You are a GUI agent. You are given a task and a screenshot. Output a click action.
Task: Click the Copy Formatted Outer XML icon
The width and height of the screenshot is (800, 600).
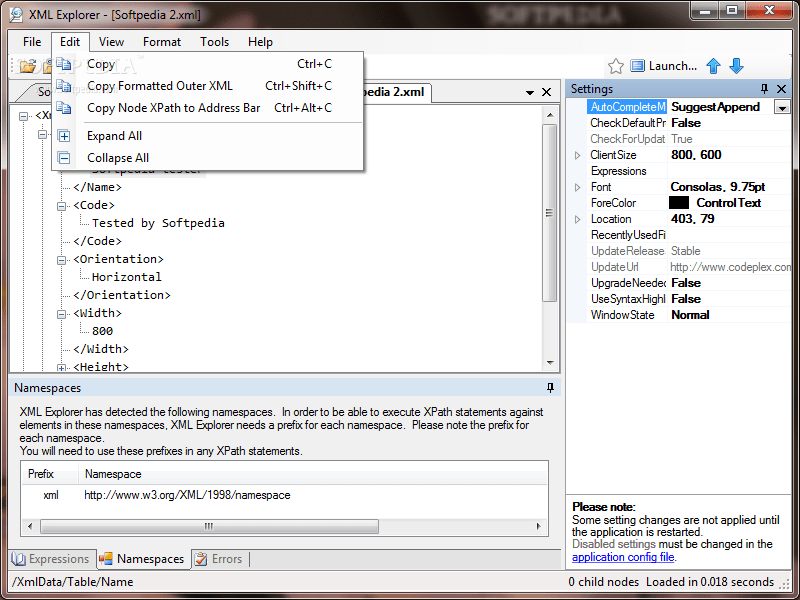coord(63,86)
